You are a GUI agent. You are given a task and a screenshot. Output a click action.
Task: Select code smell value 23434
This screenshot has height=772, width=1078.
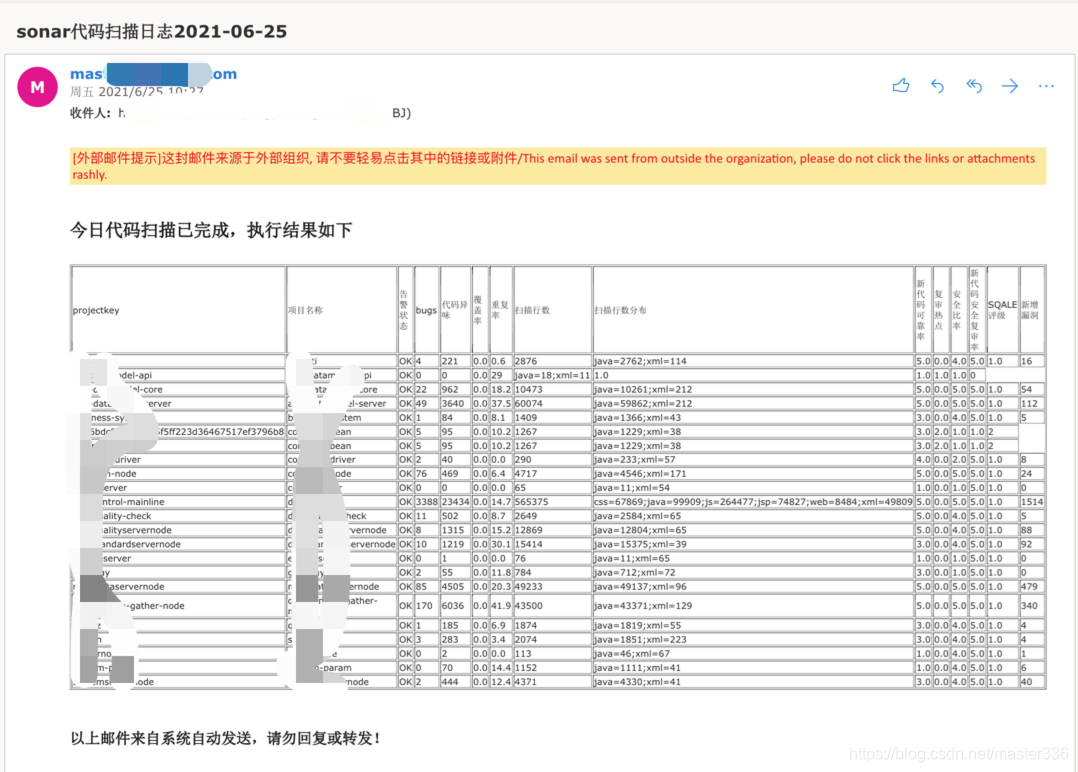click(x=455, y=502)
